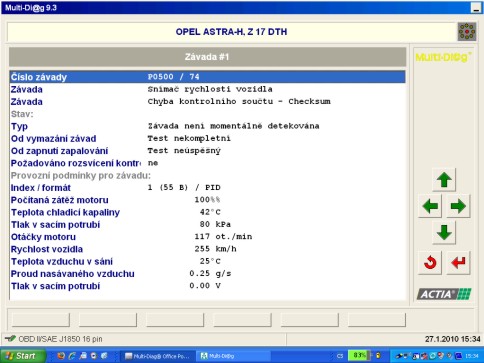Click the red circular back arrow button

tap(430, 263)
